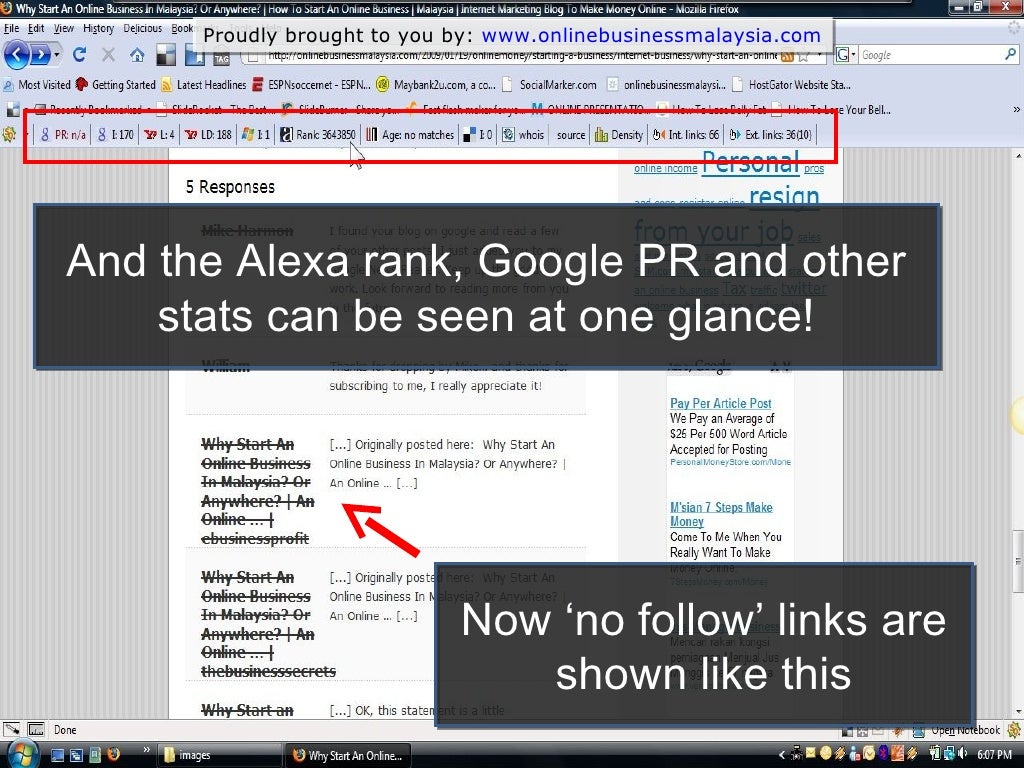Click inside the Google search box
The image size is (1024, 768).
coord(931,55)
